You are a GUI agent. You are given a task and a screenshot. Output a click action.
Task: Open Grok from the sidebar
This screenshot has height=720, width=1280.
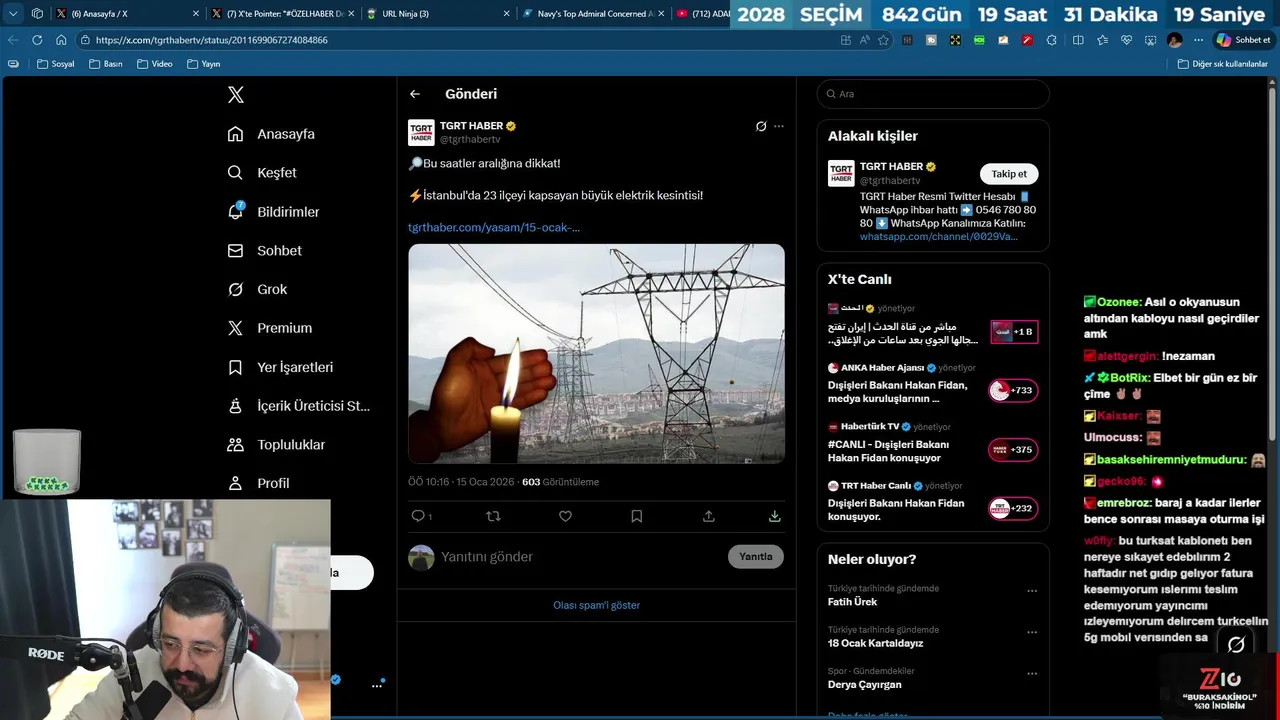(257, 289)
